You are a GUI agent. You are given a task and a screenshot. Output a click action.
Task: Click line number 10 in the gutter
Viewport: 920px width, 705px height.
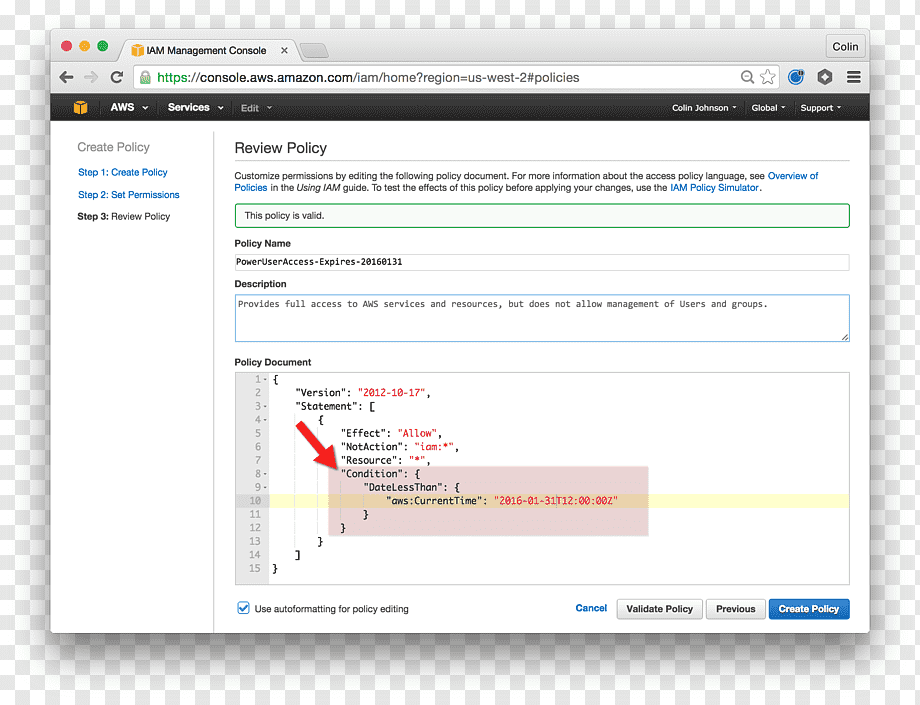255,500
